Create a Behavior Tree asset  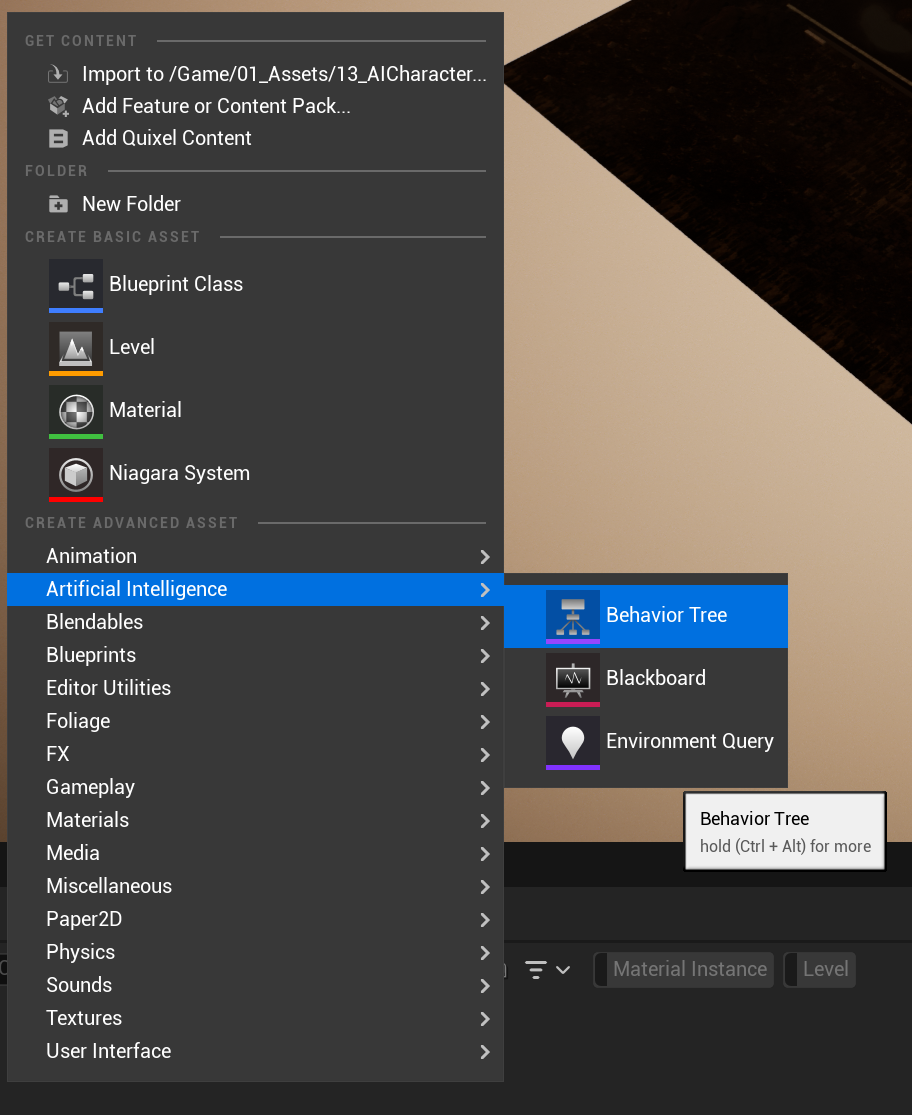click(645, 617)
